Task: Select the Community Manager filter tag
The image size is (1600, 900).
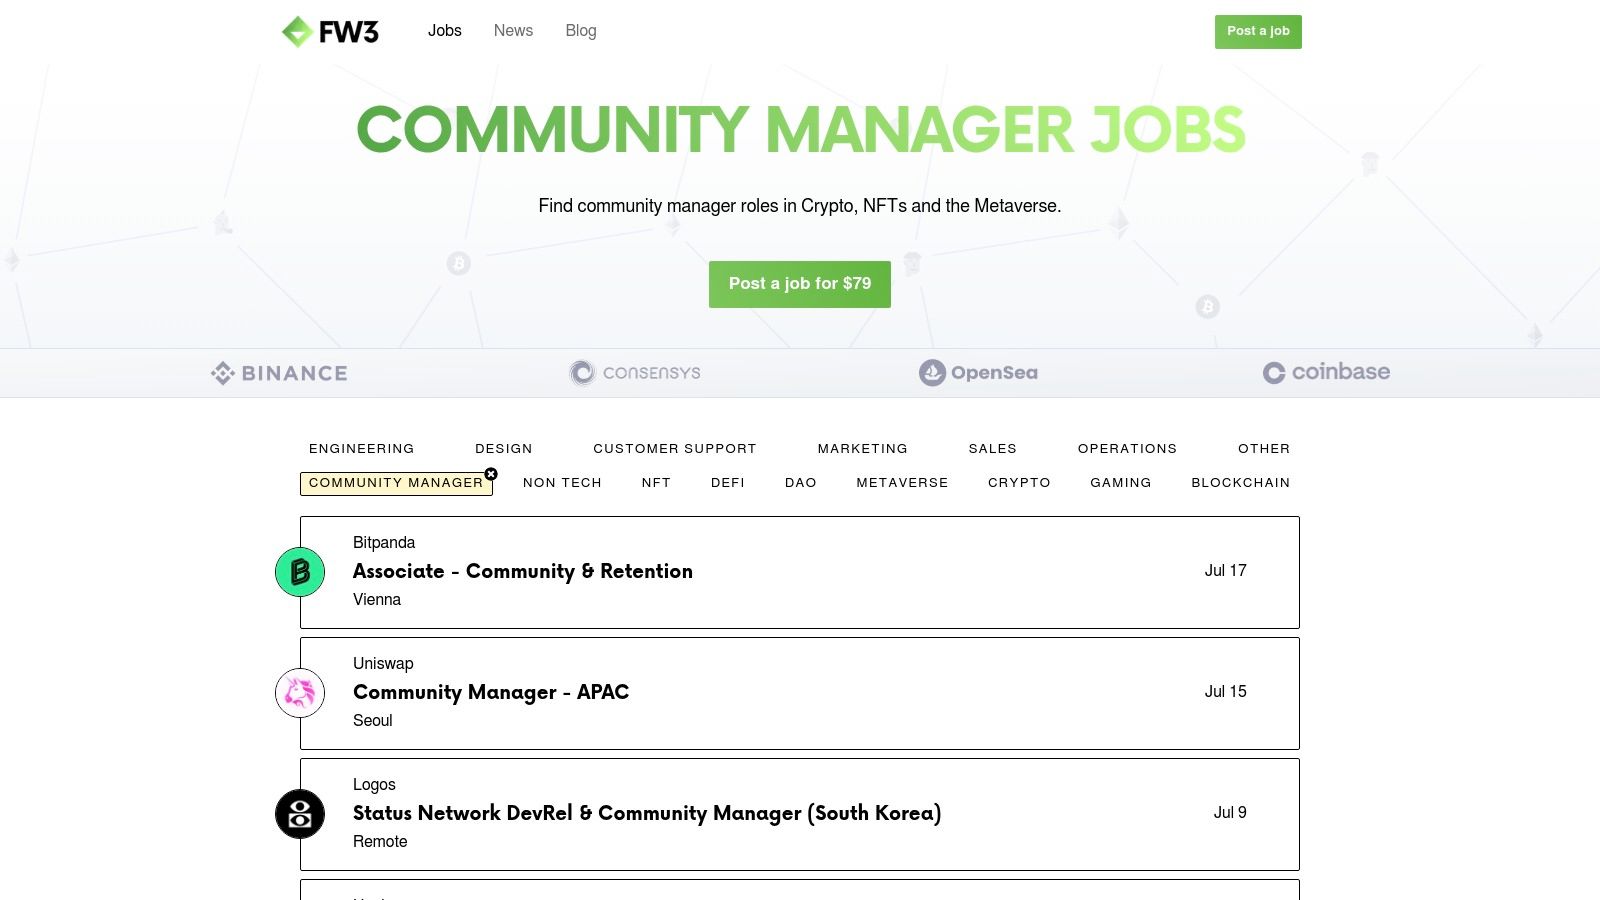Action: pyautogui.click(x=396, y=483)
